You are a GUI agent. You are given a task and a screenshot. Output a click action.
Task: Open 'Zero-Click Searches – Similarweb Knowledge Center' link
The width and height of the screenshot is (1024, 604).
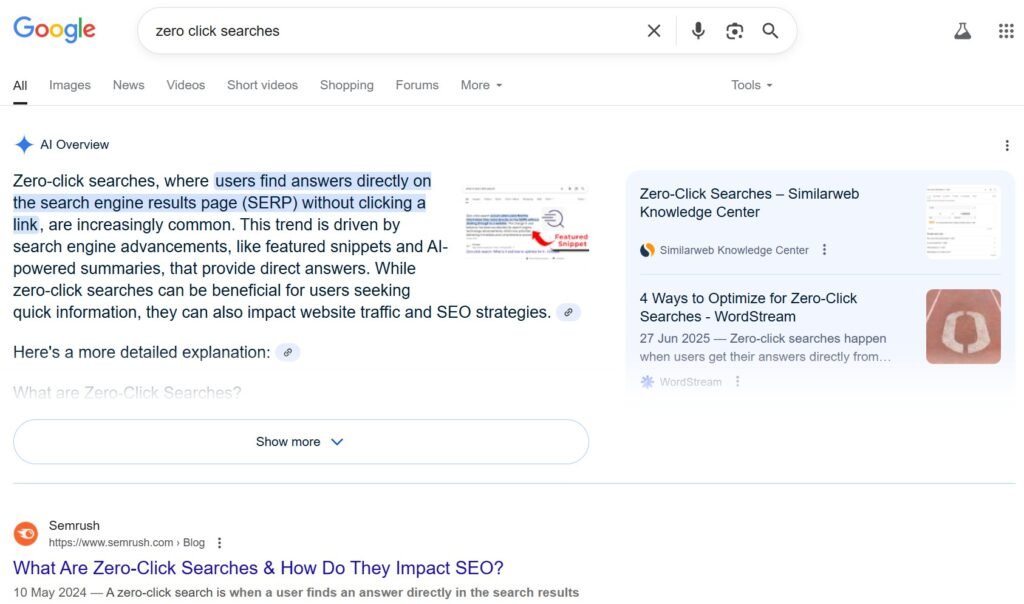pos(749,203)
